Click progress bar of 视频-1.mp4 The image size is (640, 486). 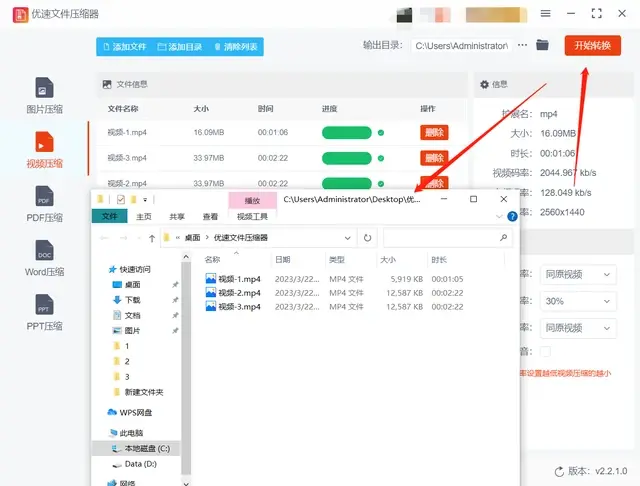pyautogui.click(x=347, y=133)
